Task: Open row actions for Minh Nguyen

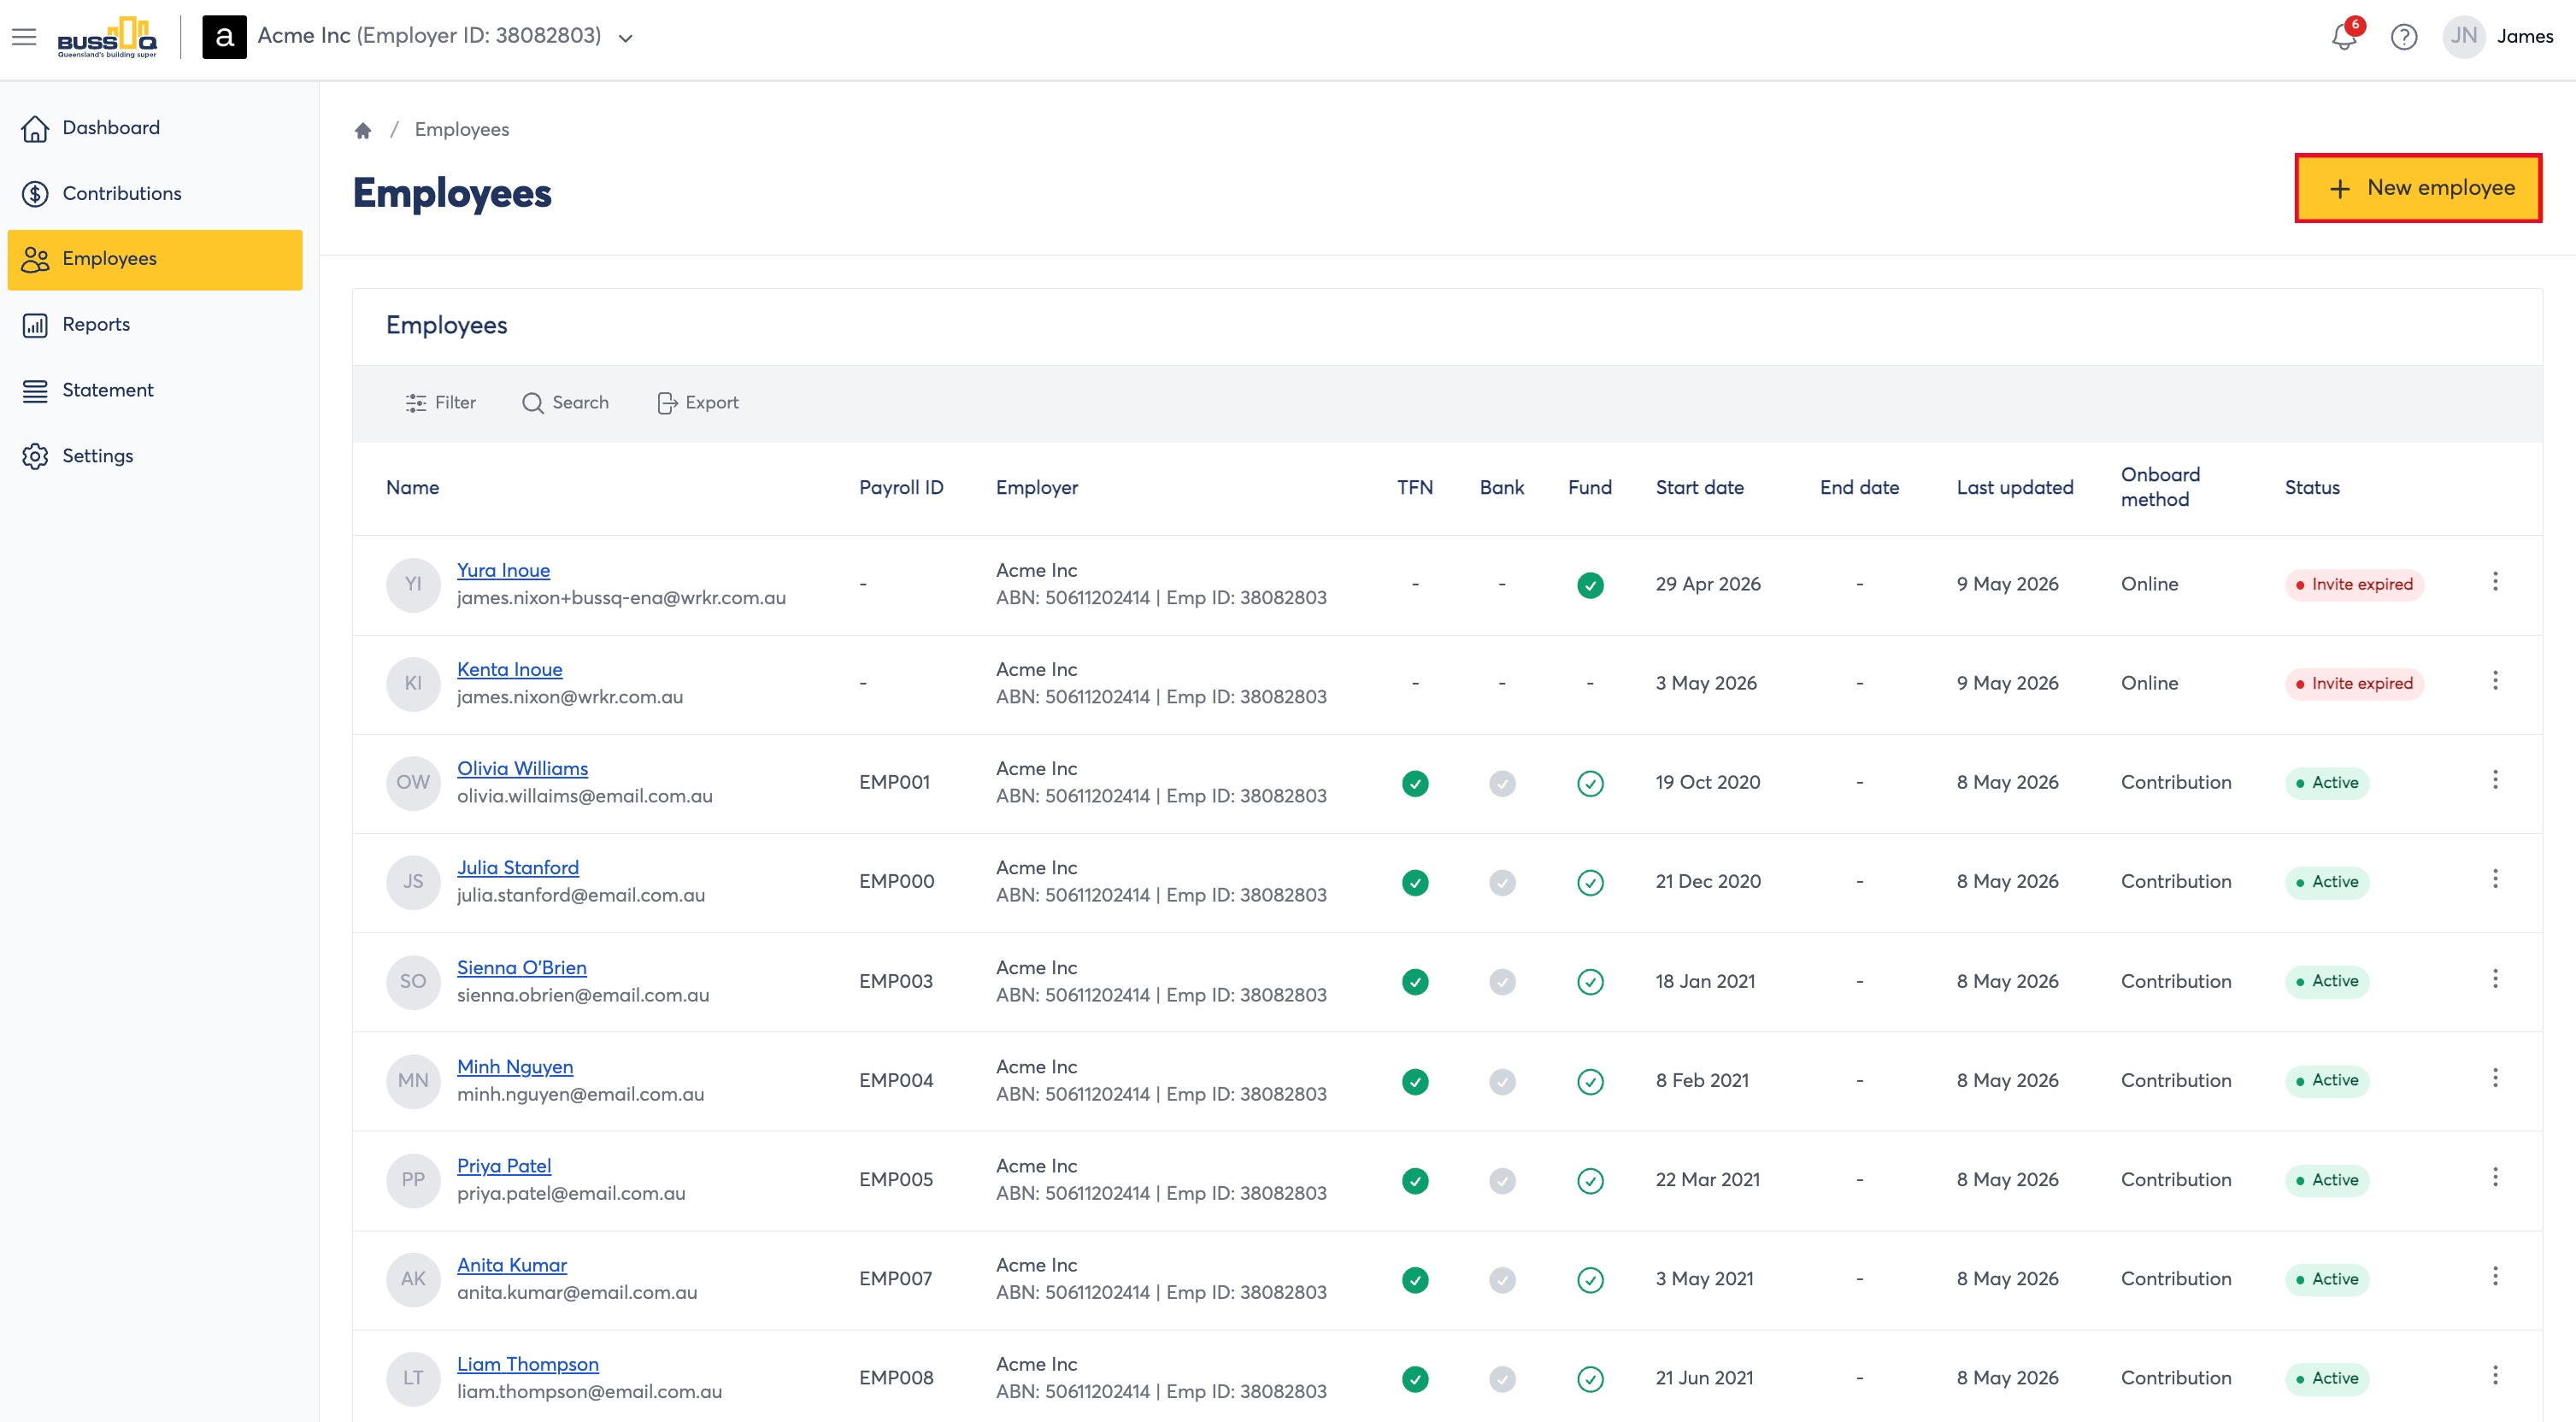Action: coord(2495,1078)
